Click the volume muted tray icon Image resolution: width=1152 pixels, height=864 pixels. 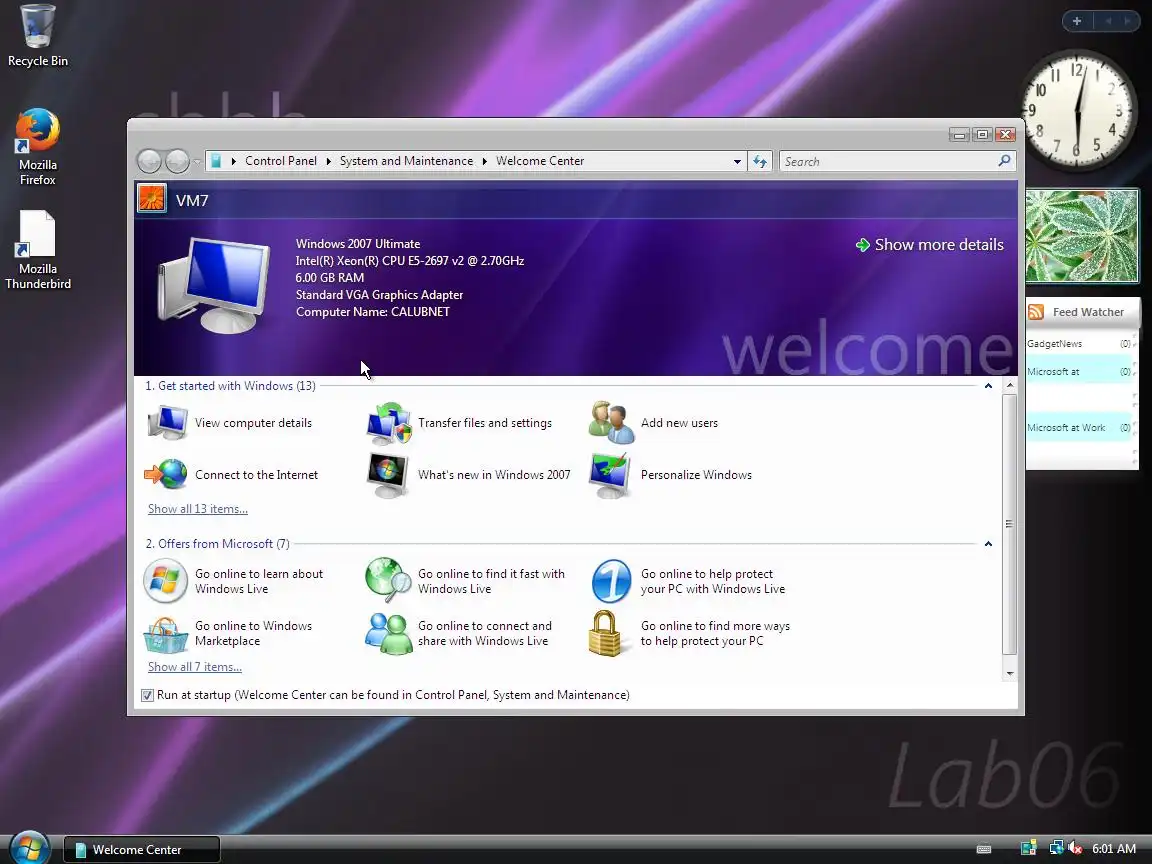coord(1075,849)
